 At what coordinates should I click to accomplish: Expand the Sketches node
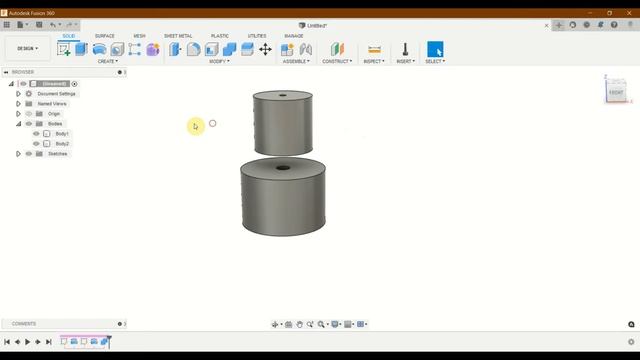(x=18, y=154)
